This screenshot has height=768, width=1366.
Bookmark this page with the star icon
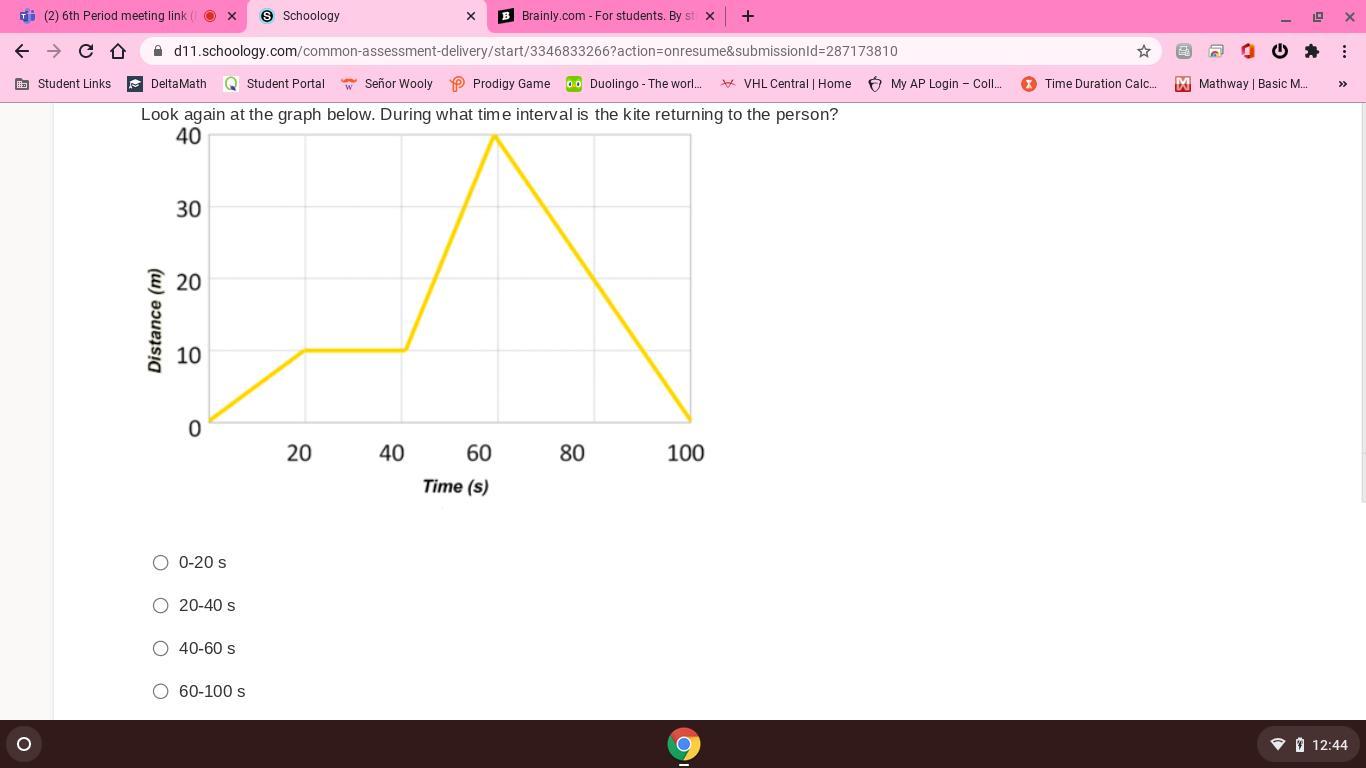[x=1144, y=51]
